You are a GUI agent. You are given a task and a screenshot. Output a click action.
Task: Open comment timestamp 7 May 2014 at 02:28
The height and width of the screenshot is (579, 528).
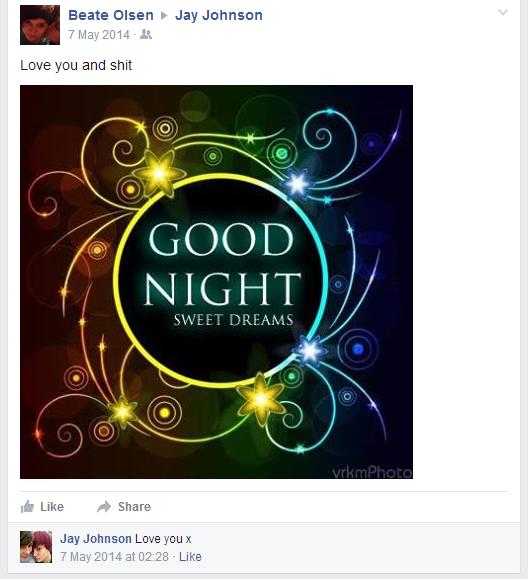[114, 556]
